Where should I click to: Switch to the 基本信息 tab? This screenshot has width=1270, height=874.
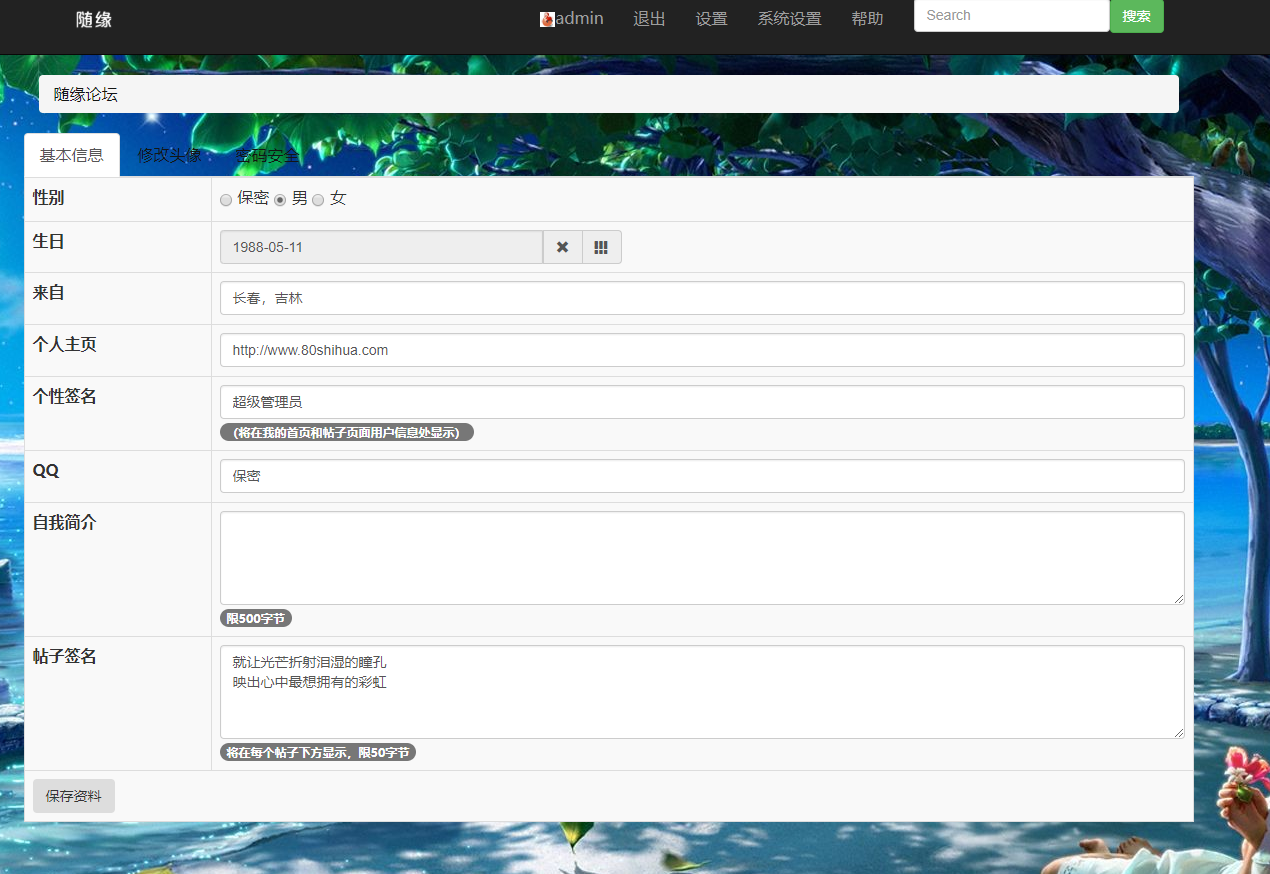72,155
